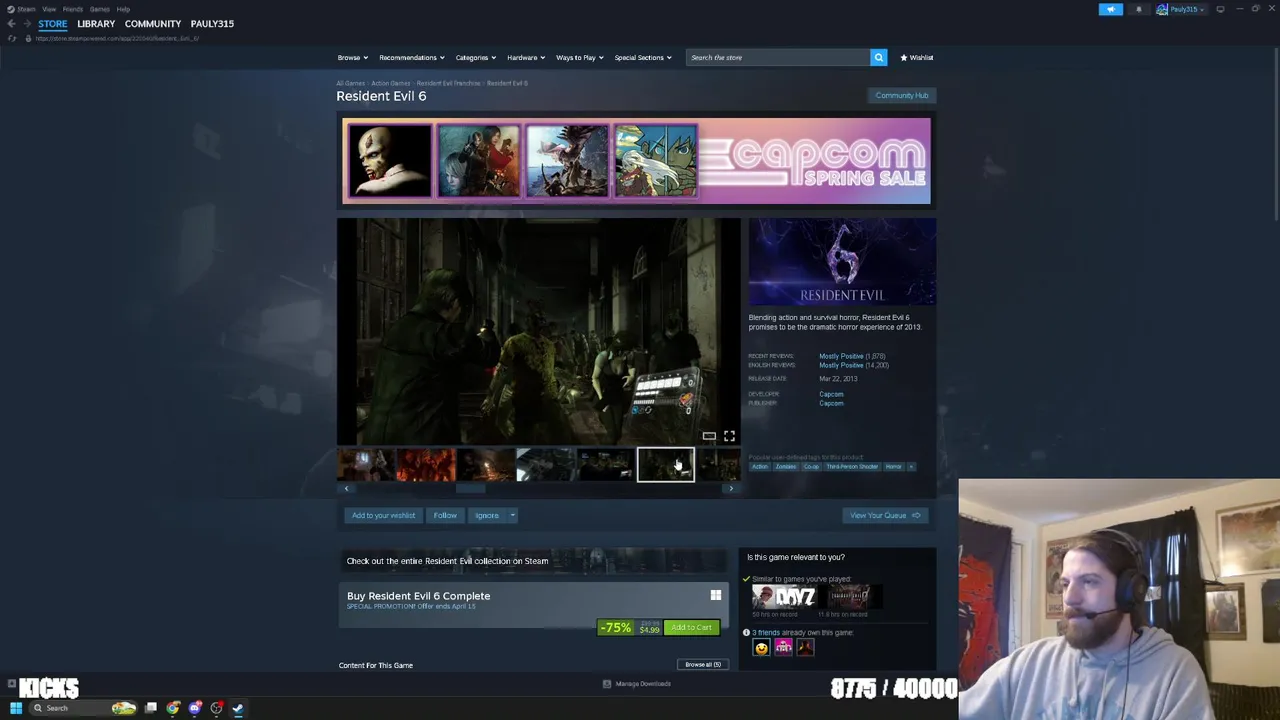
Task: Open the Browse store dropdown
Action: [352, 57]
